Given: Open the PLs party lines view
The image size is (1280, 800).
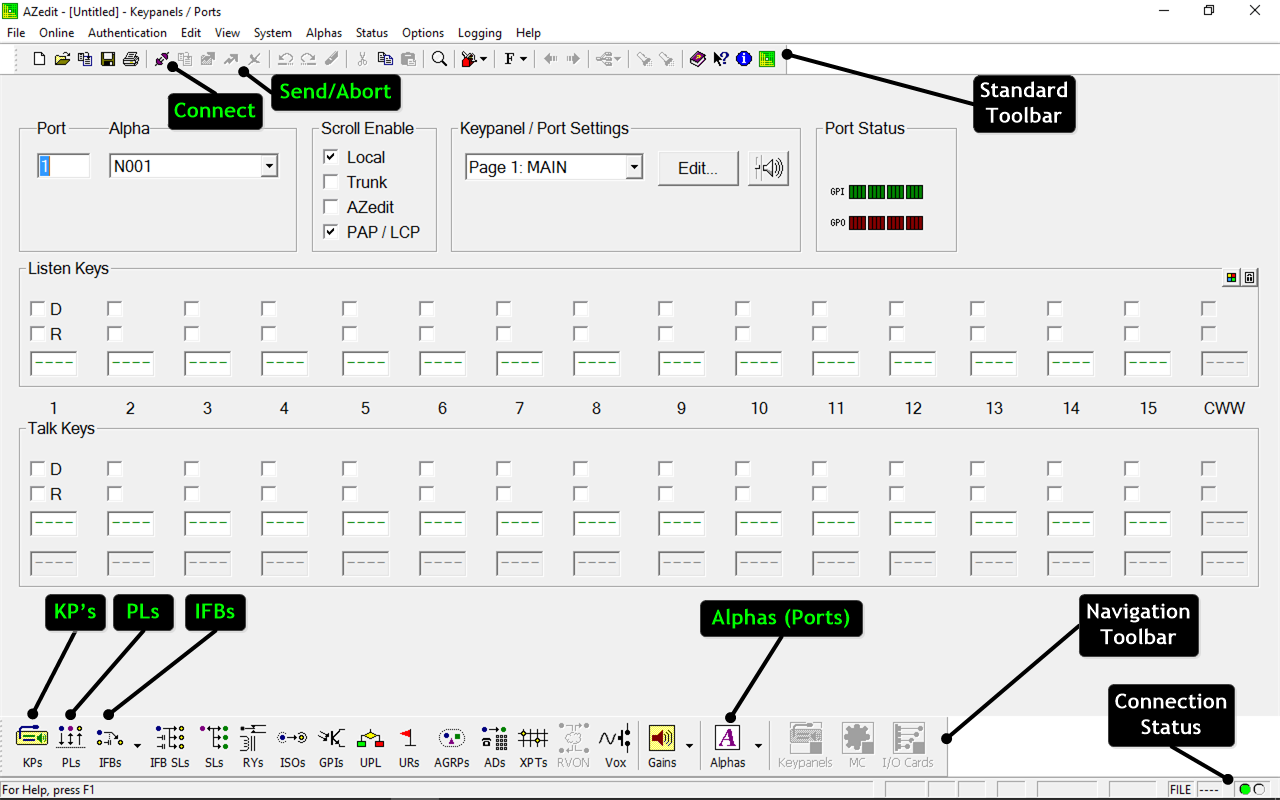Looking at the screenshot, I should pyautogui.click(x=70, y=746).
